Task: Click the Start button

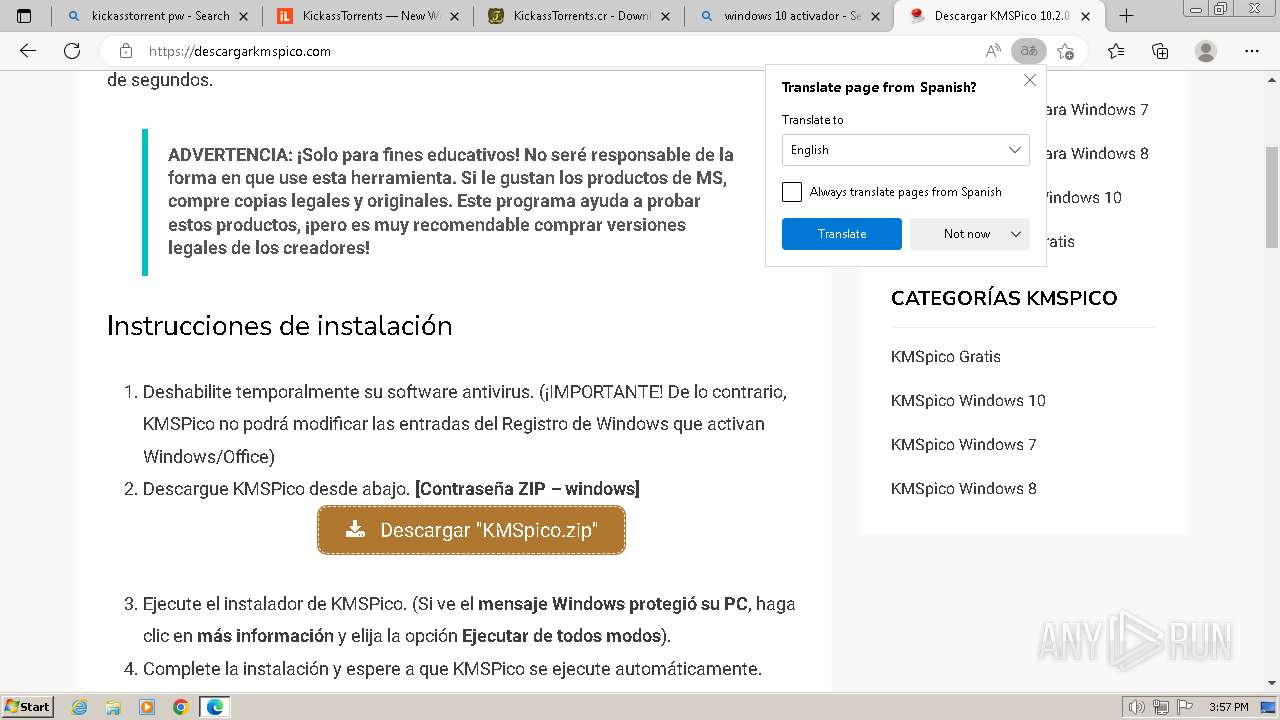Action: tap(27, 707)
